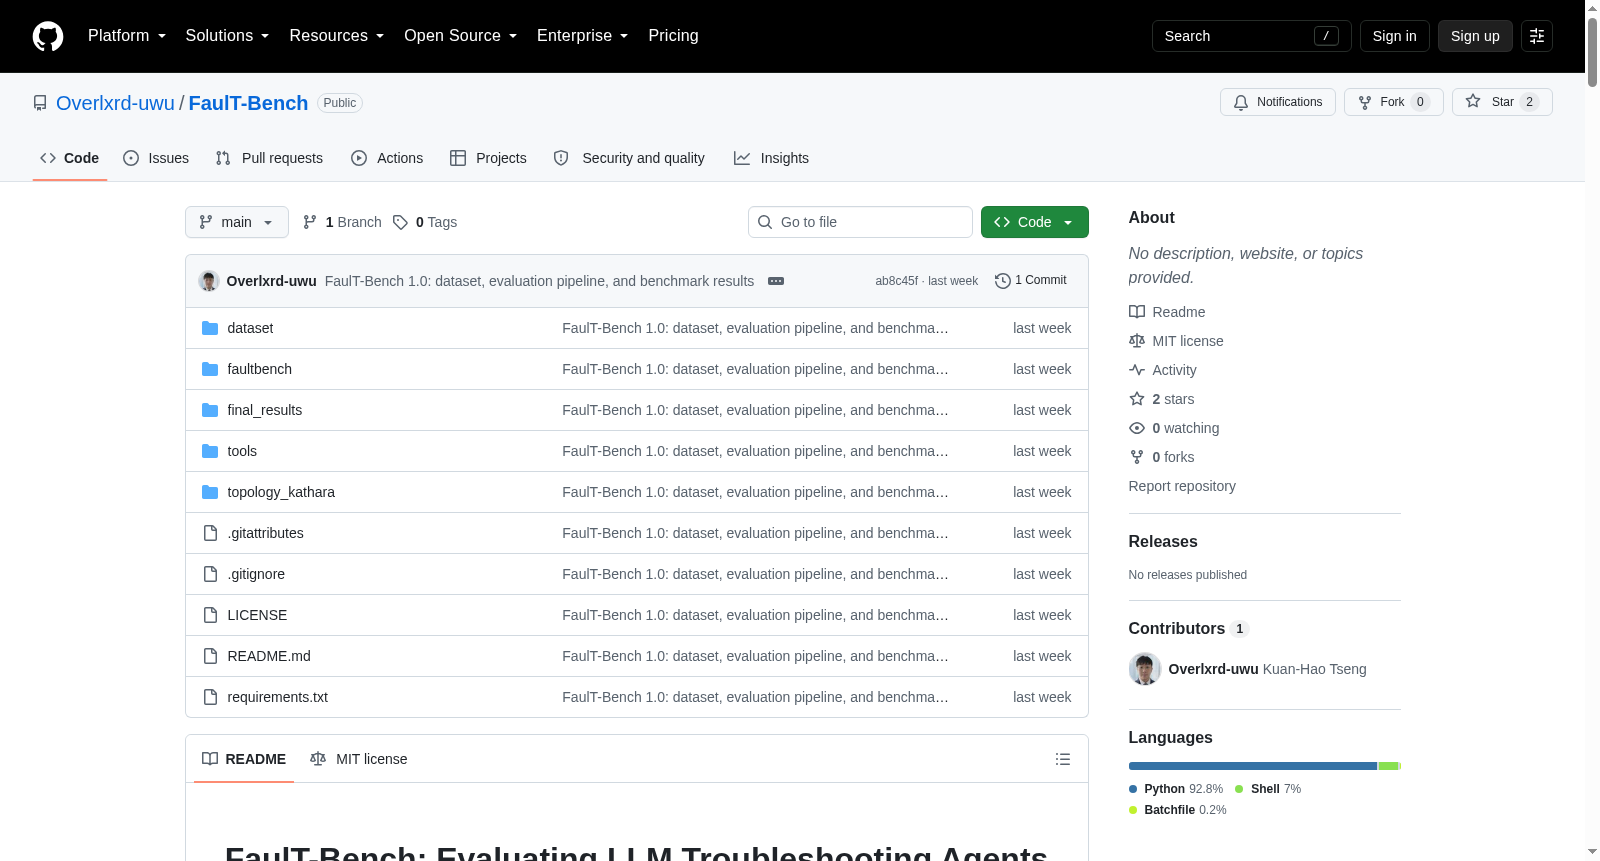Image resolution: width=1600 pixels, height=861 pixels.
Task: Switch to the Issues tab
Action: coord(156,158)
